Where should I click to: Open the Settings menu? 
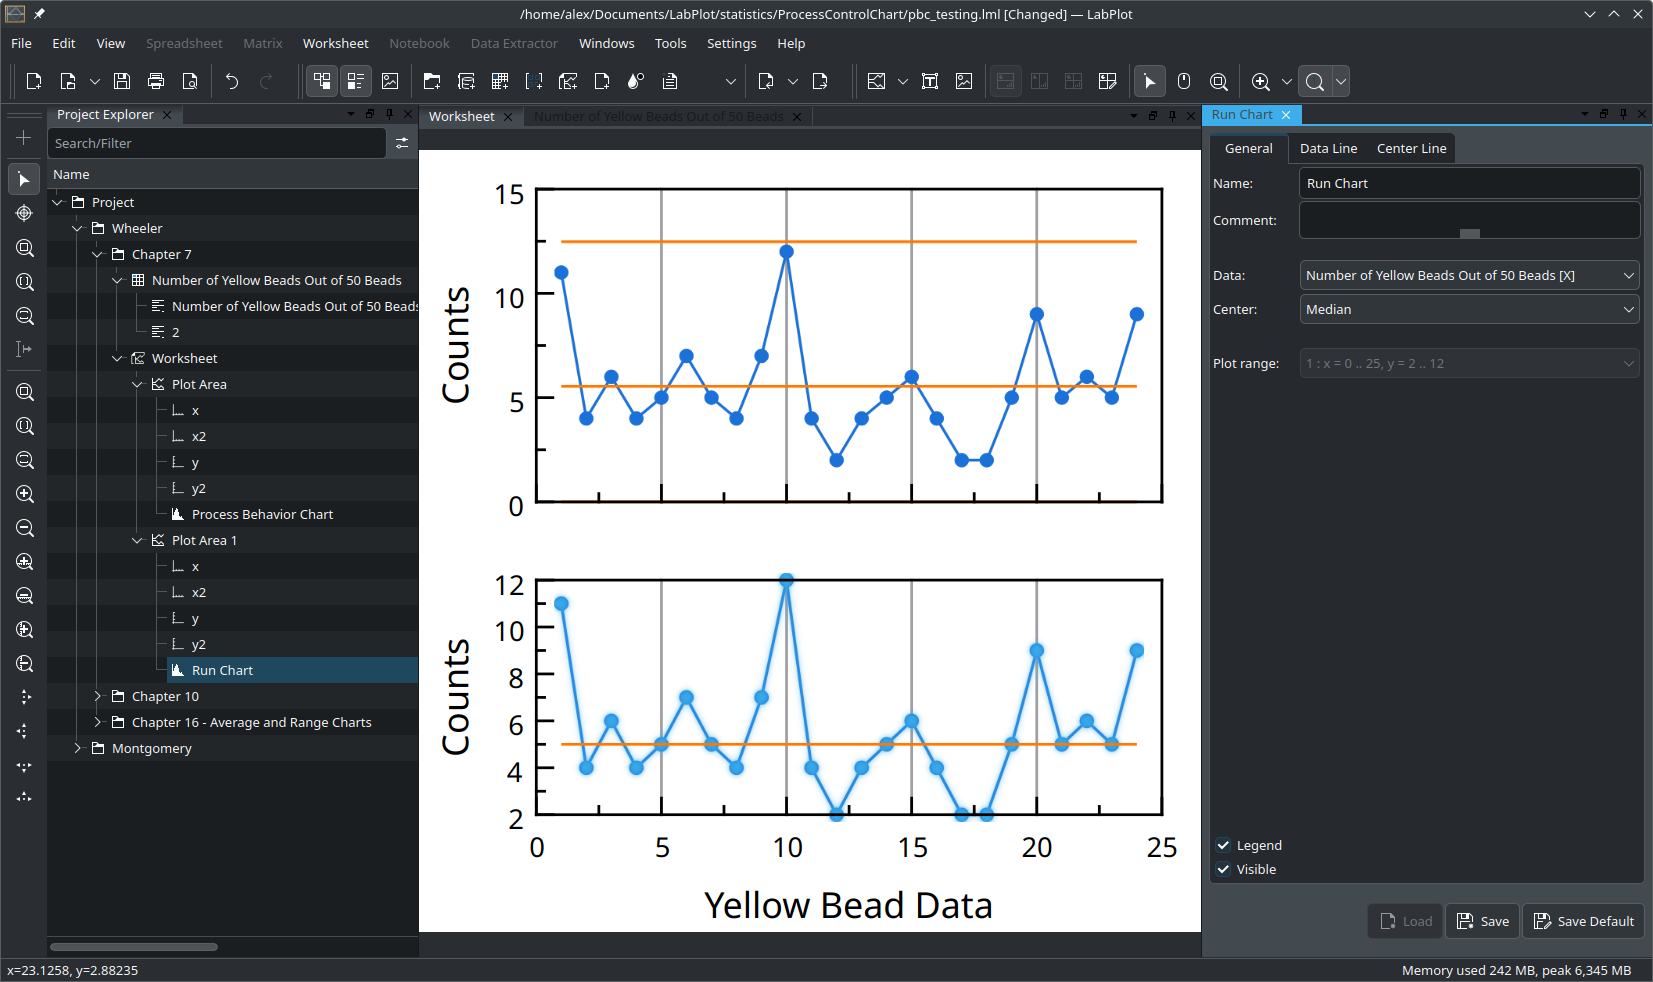click(731, 43)
